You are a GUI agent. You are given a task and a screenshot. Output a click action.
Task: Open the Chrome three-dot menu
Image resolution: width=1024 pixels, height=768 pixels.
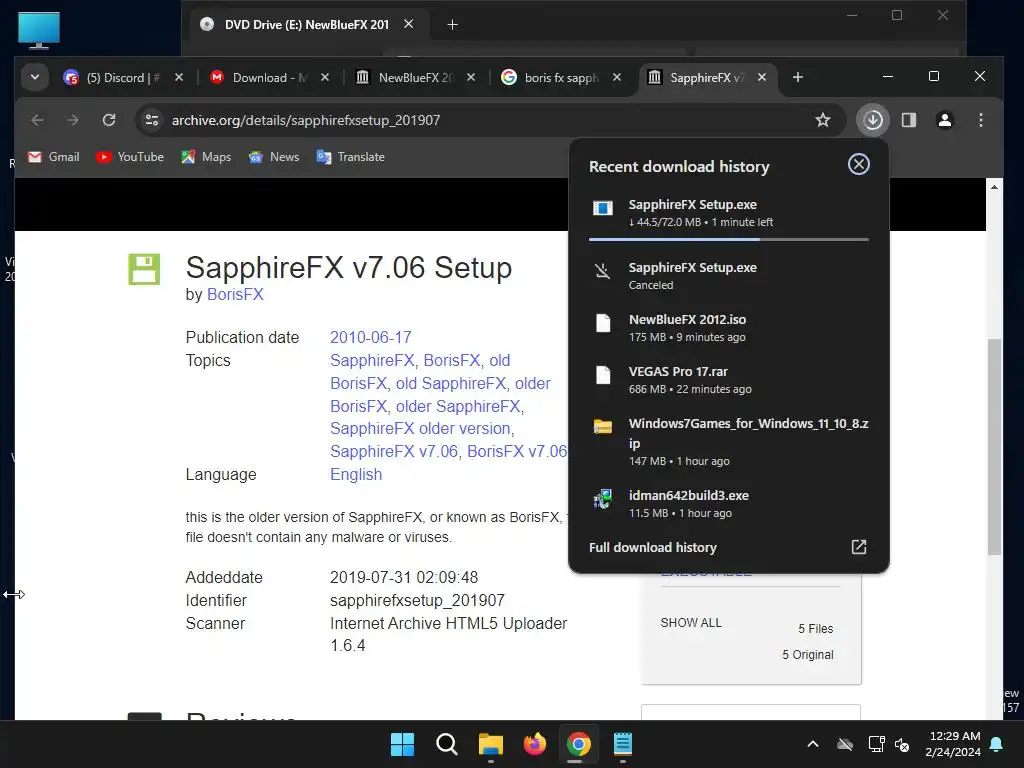click(980, 120)
